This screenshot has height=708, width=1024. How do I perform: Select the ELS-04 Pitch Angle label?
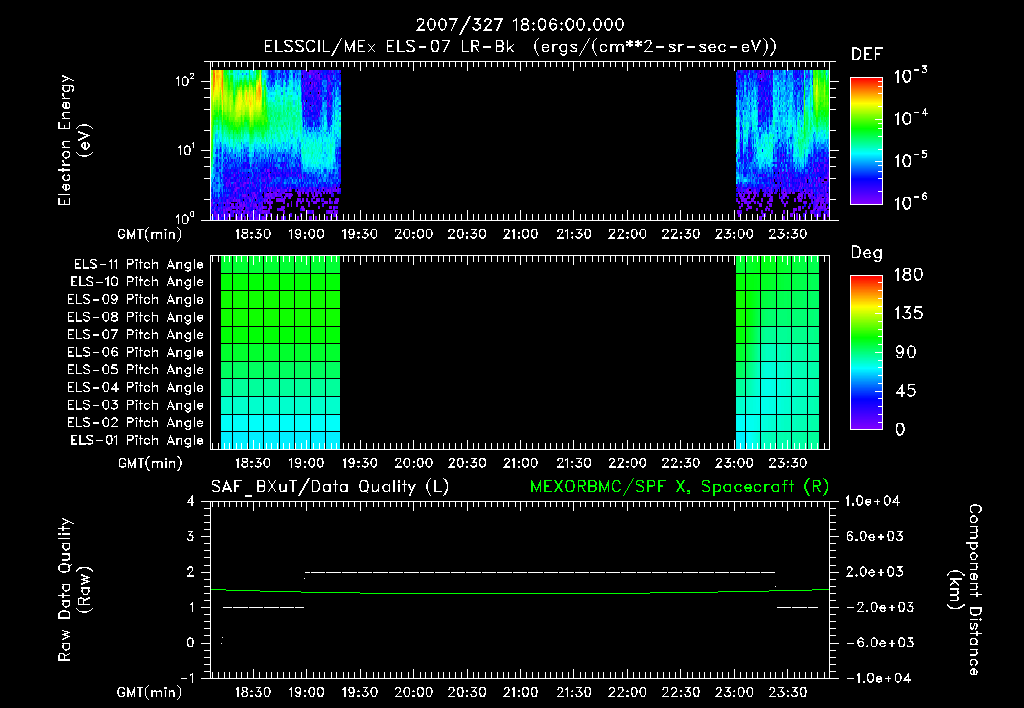135,388
